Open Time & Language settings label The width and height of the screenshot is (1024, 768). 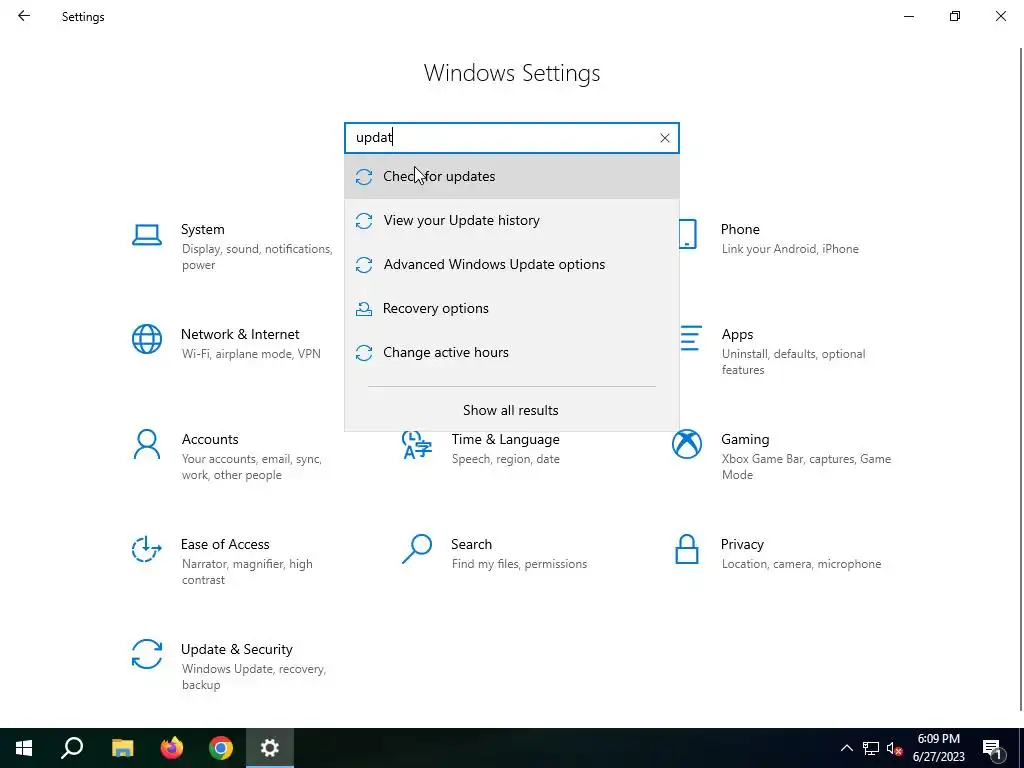(505, 440)
